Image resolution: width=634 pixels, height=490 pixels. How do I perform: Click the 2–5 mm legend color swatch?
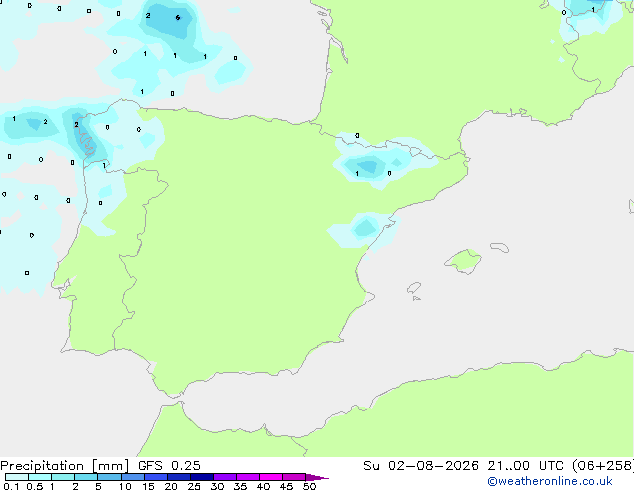[86, 477]
